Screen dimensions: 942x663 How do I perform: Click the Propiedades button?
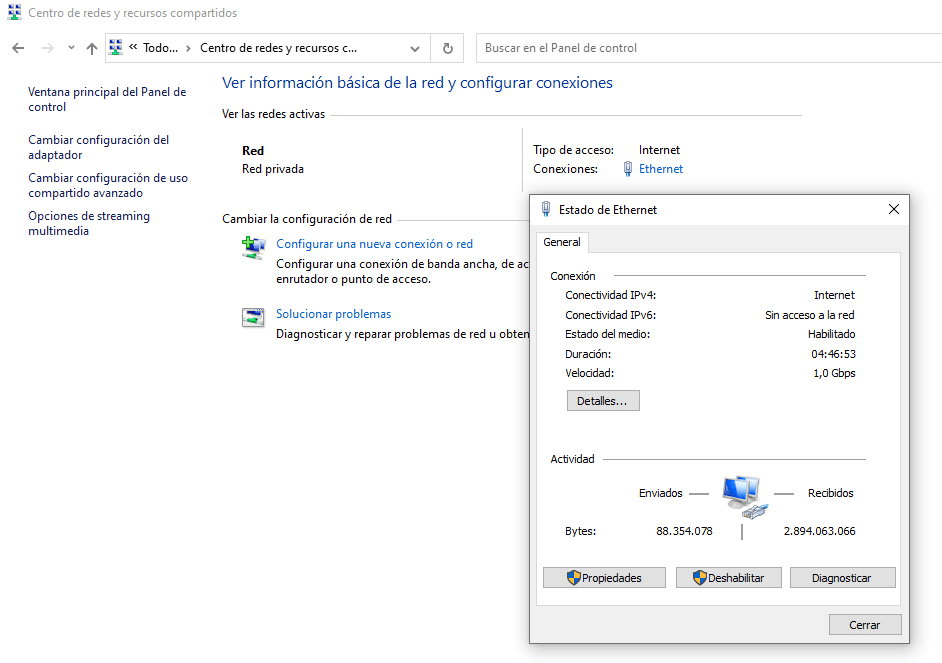(x=605, y=578)
